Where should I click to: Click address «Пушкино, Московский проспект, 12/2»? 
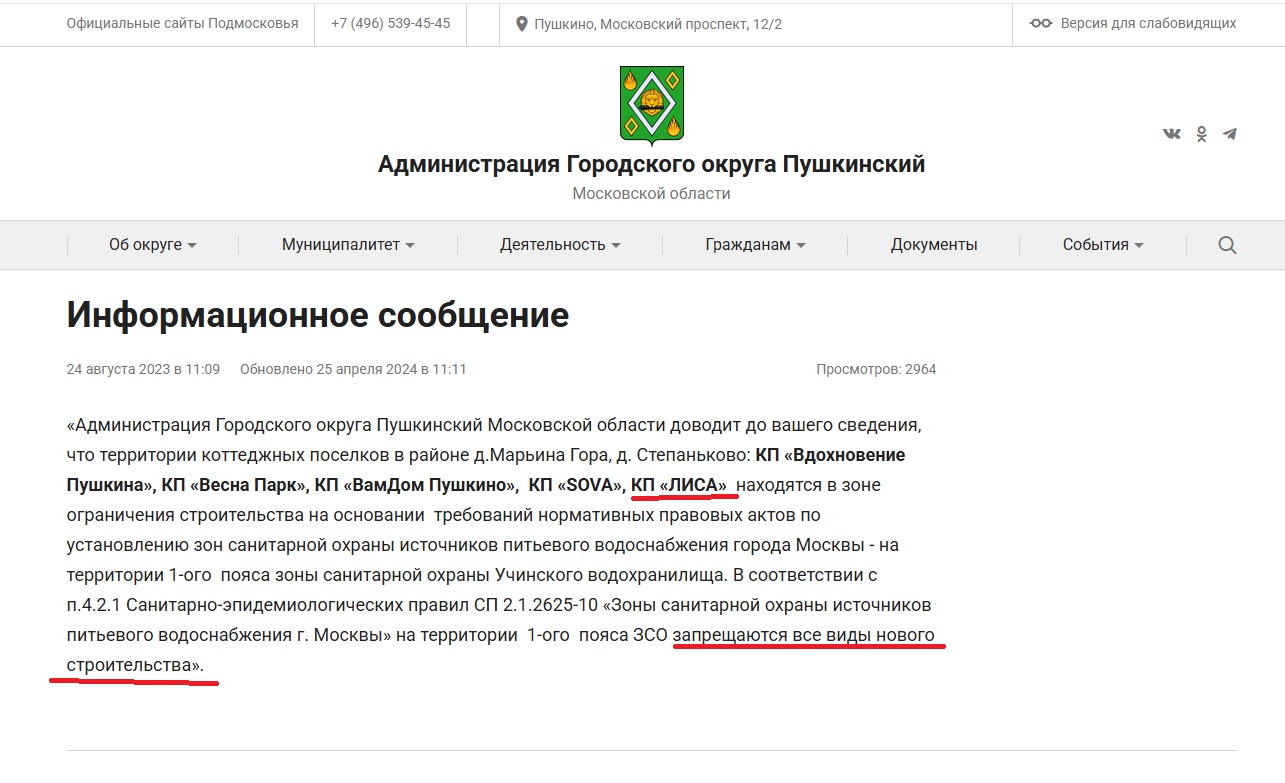pos(658,24)
